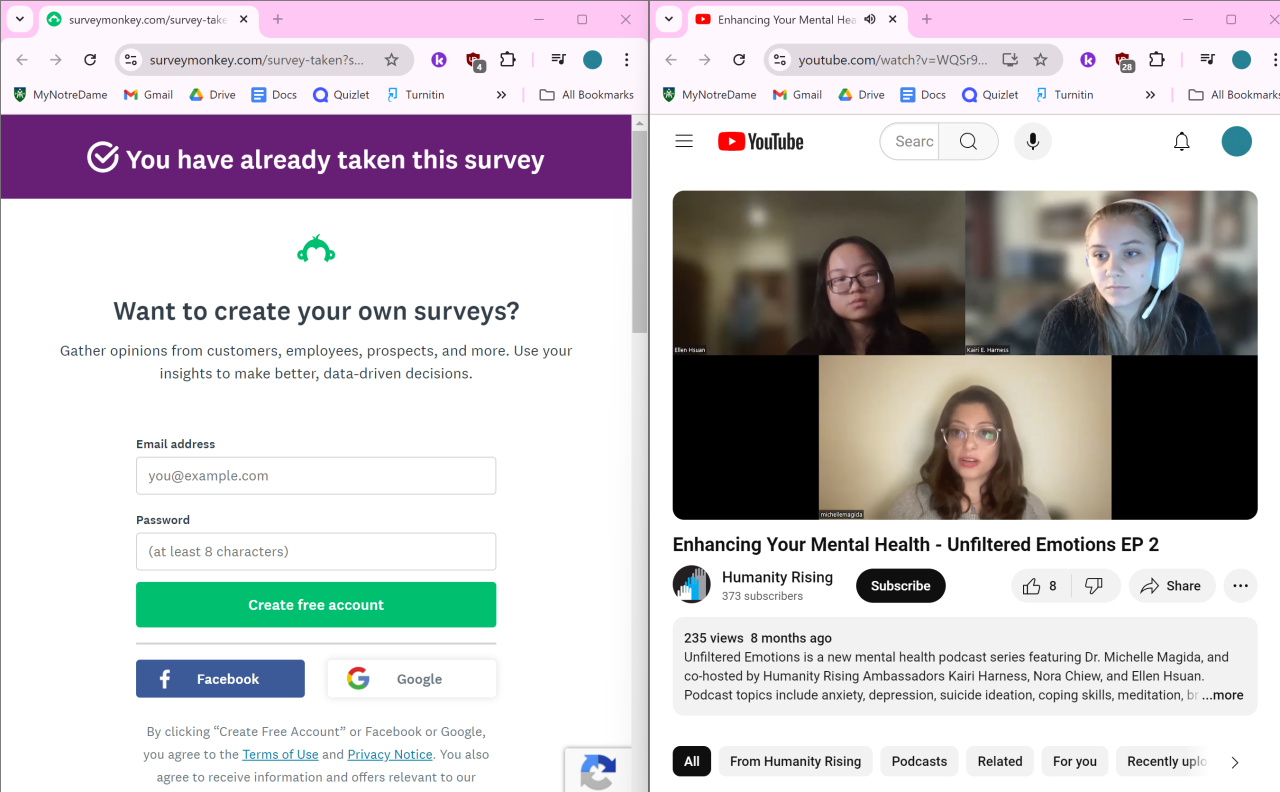Select the Related filter chip
Image resolution: width=1280 pixels, height=792 pixels.
click(1000, 761)
